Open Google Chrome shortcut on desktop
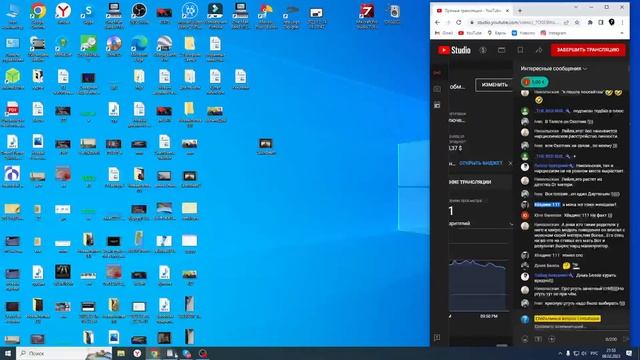The height and width of the screenshot is (360, 640). [x=38, y=12]
